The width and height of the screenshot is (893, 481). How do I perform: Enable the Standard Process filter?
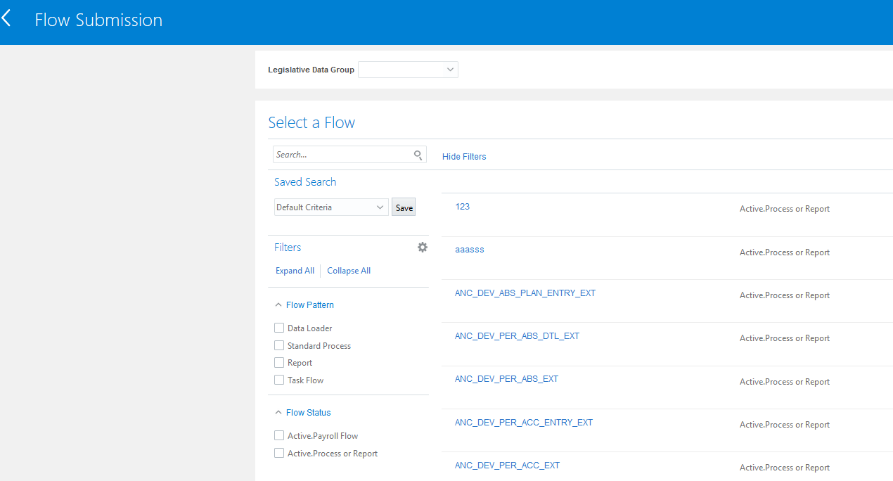tap(279, 346)
